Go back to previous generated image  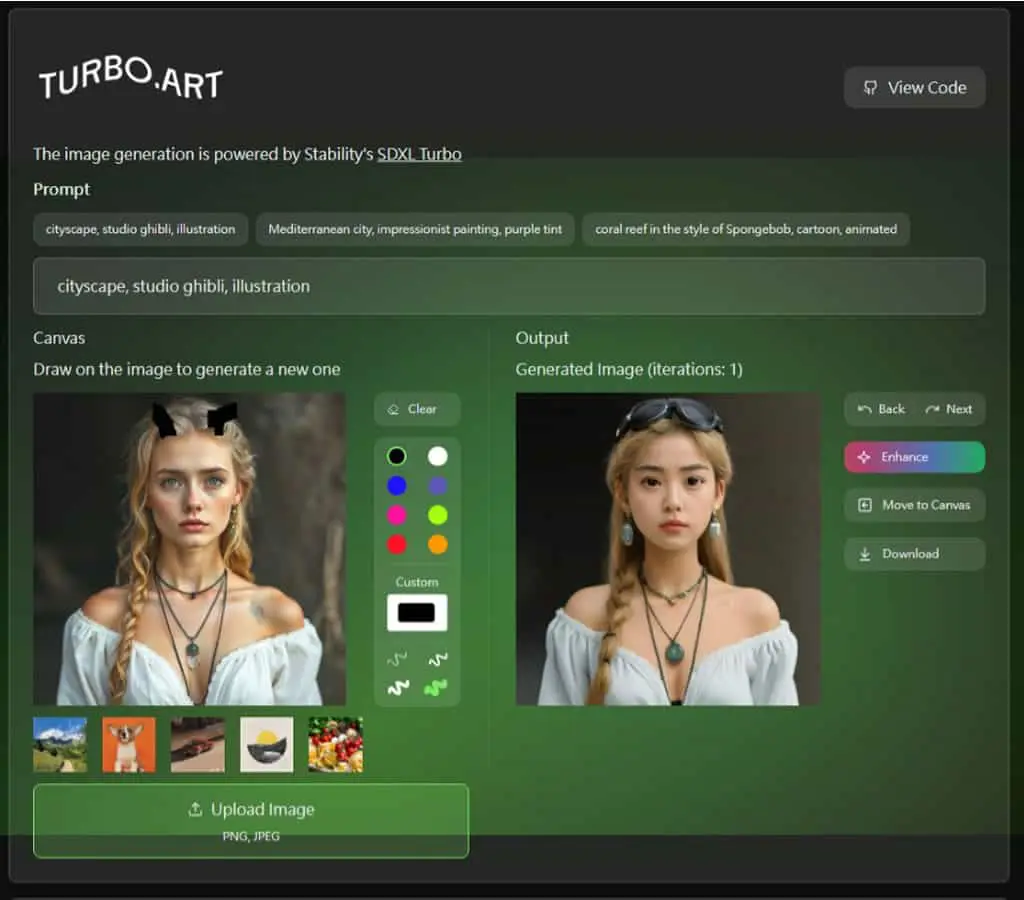[881, 410]
